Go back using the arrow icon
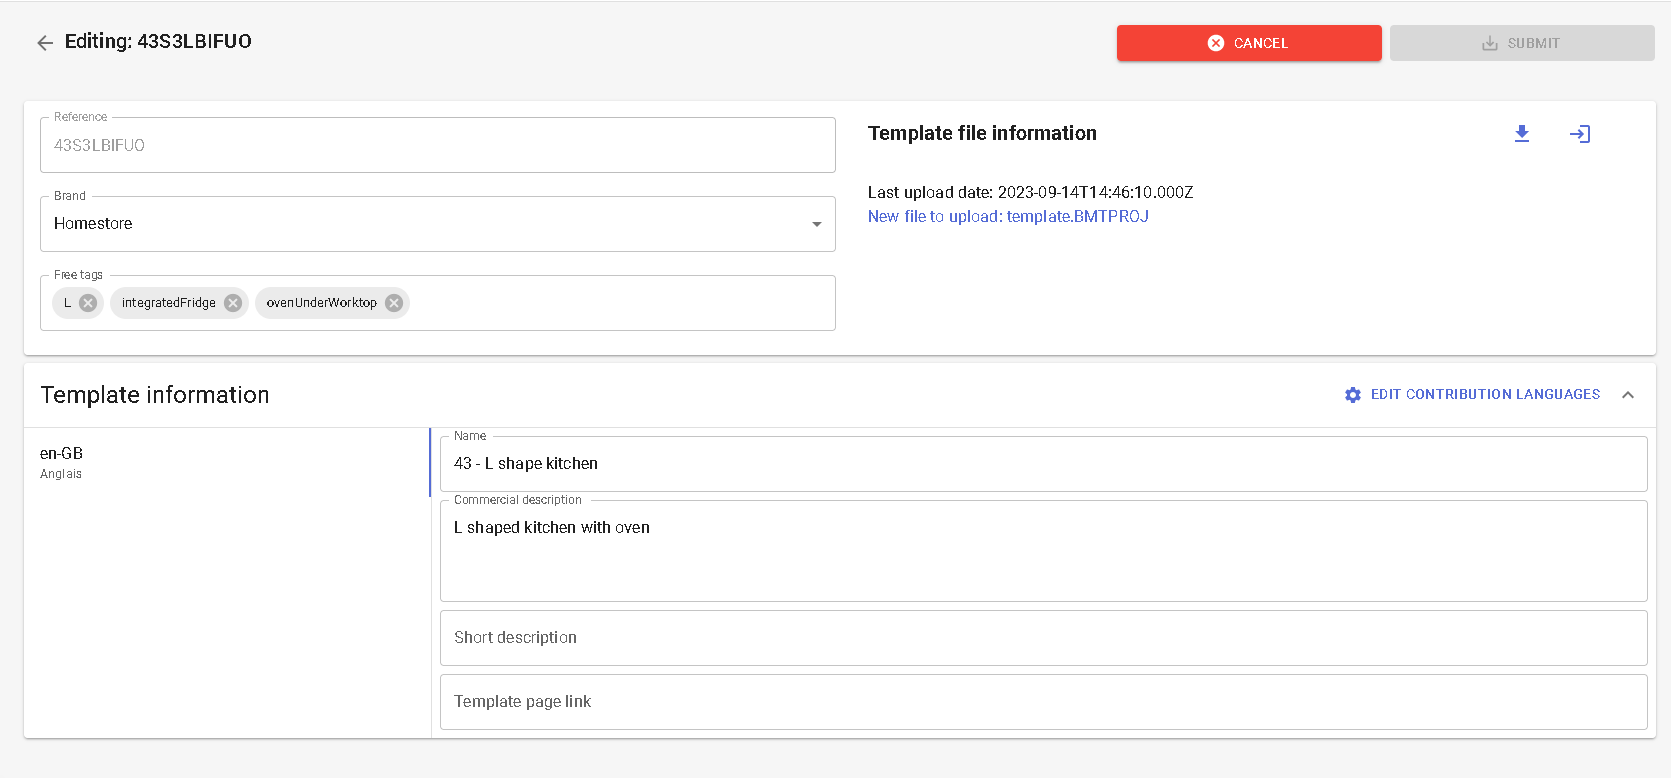 (45, 42)
